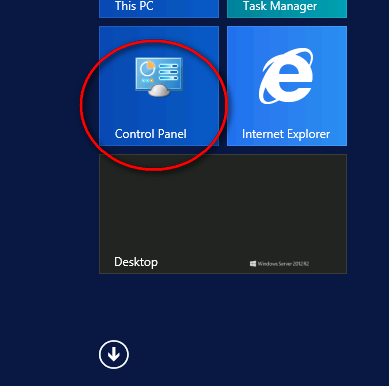Launch the Internet Explorer tile
Image resolution: width=389 pixels, height=386 pixels.
pos(287,86)
